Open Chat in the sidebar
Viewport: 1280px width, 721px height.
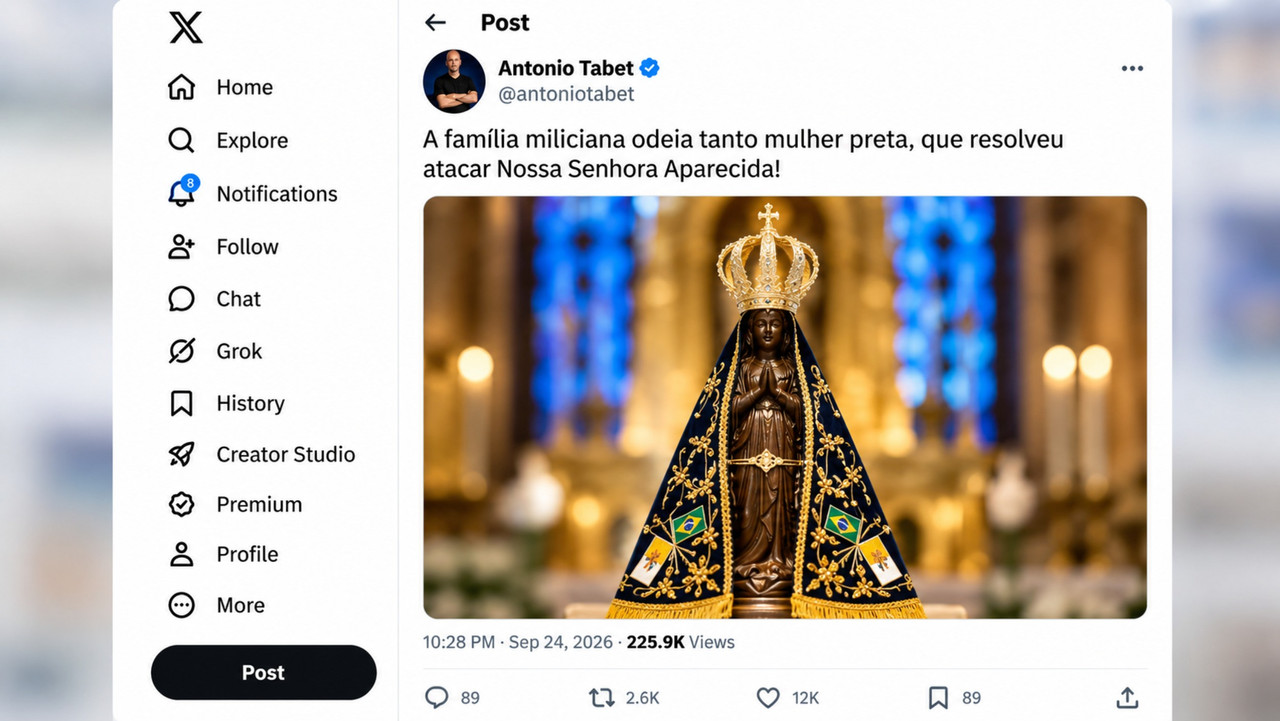coord(181,298)
